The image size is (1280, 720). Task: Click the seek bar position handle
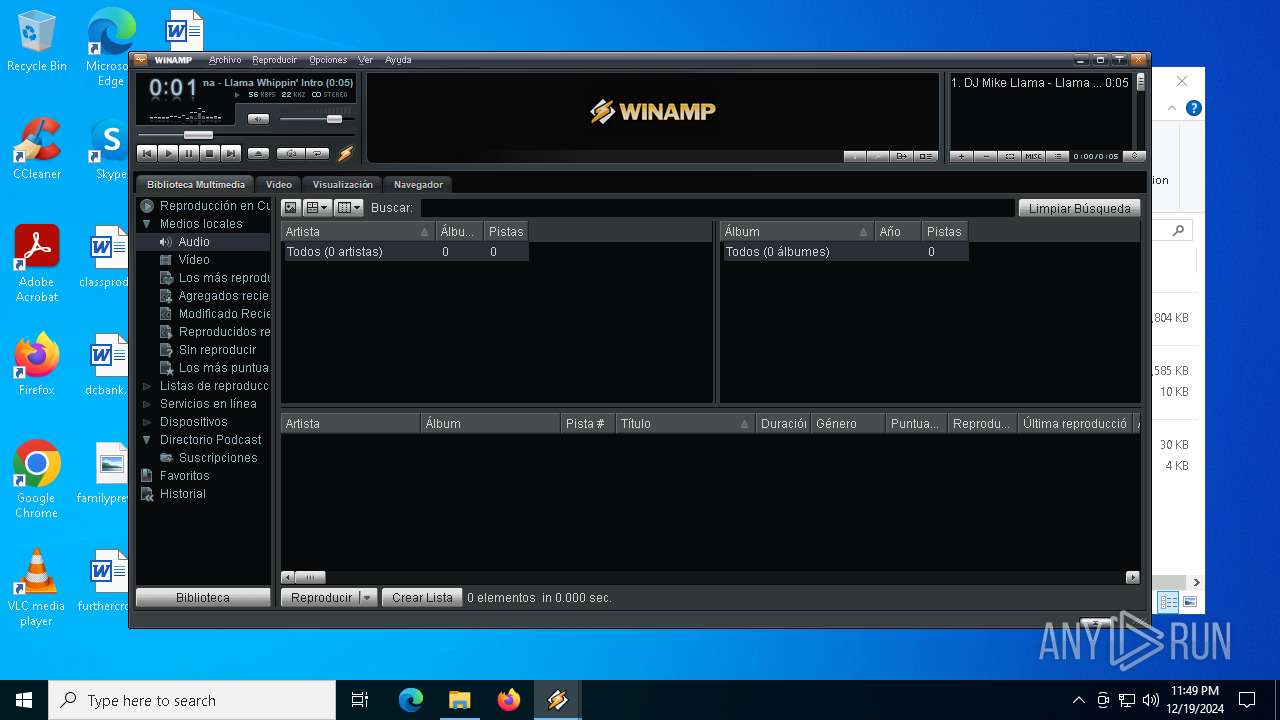pyautogui.click(x=198, y=135)
